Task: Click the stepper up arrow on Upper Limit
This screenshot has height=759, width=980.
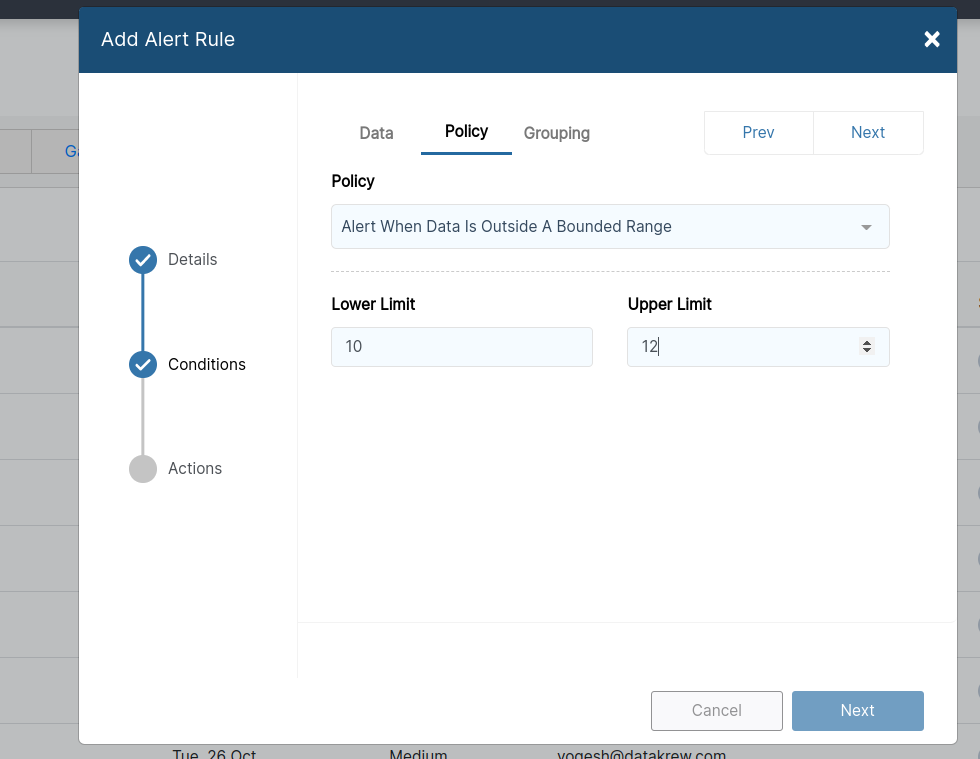Action: pyautogui.click(x=867, y=342)
